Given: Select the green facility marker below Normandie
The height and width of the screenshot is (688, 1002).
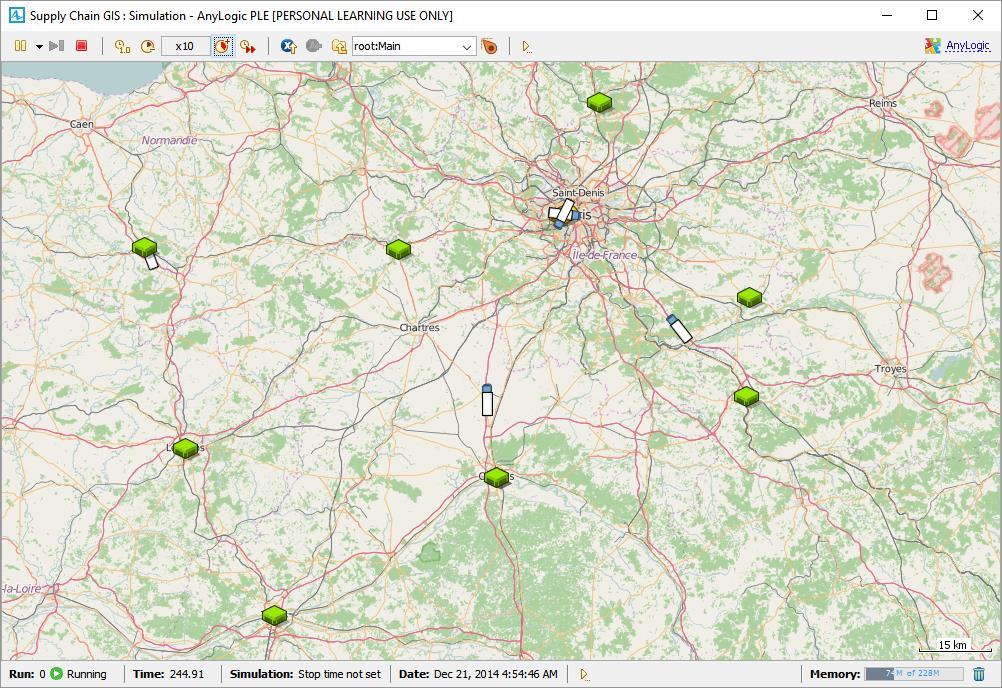Looking at the screenshot, I should (x=144, y=247).
